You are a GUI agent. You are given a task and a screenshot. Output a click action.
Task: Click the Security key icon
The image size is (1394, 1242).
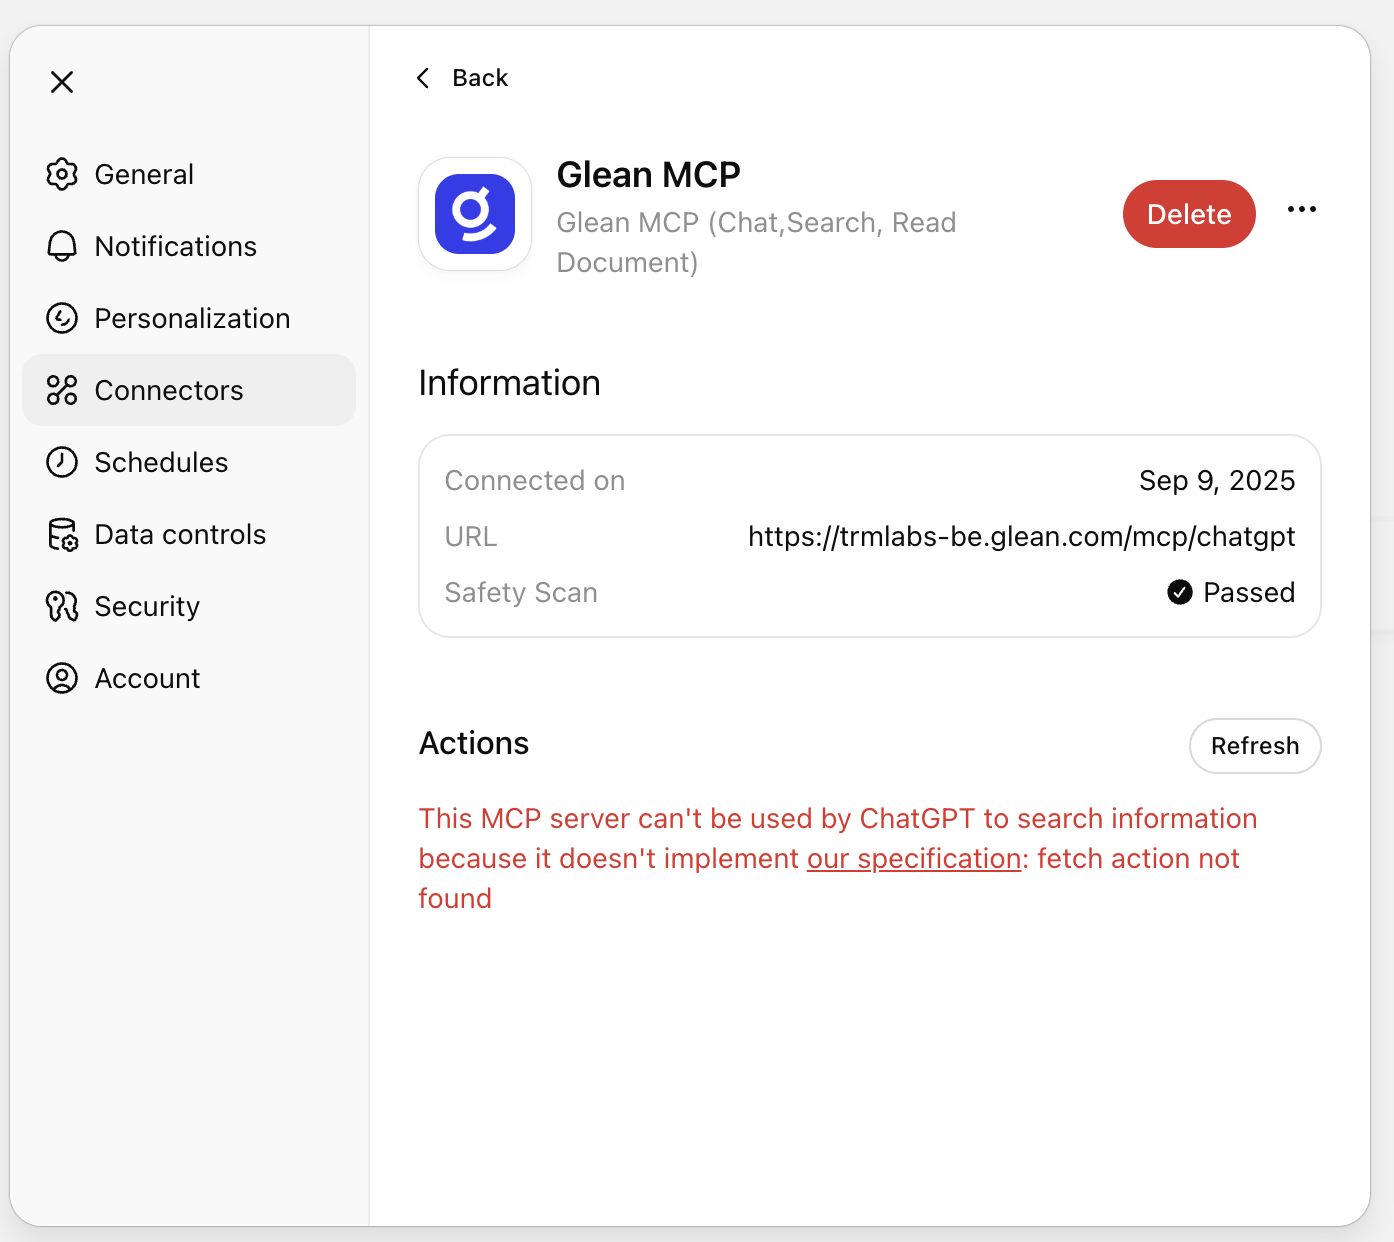point(62,606)
